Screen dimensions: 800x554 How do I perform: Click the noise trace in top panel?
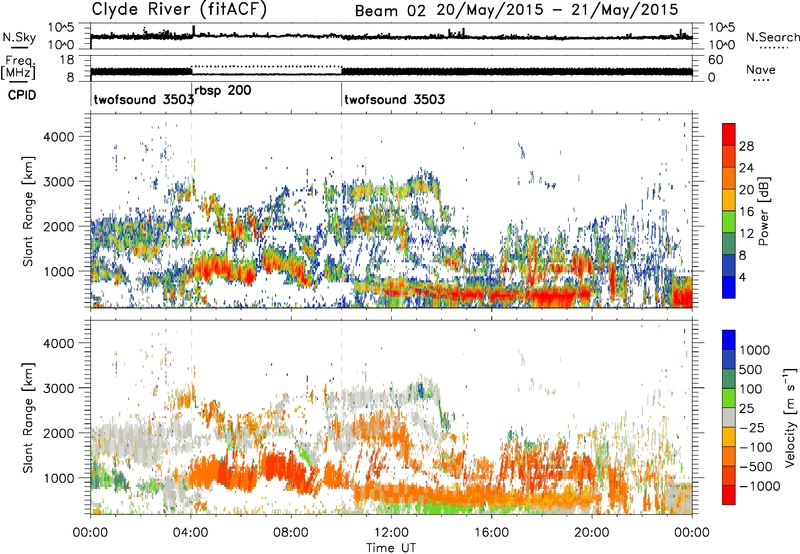point(391,36)
